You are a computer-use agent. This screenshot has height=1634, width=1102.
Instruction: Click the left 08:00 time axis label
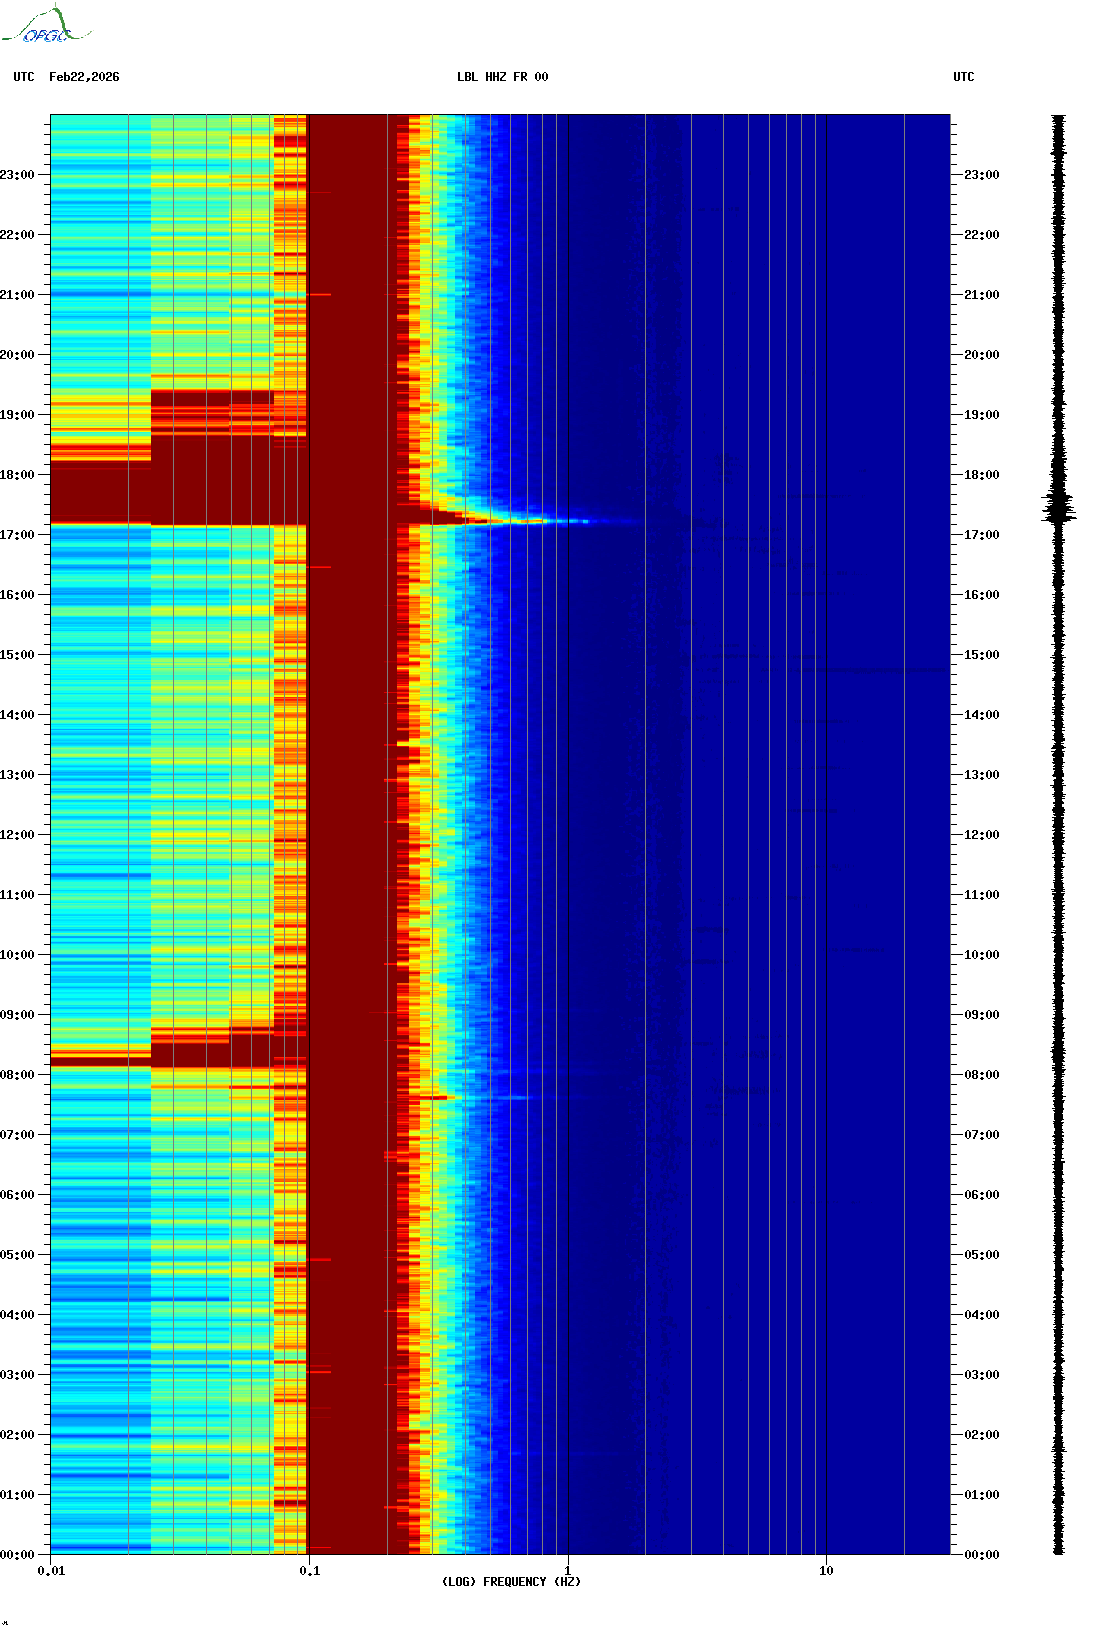click(17, 1075)
